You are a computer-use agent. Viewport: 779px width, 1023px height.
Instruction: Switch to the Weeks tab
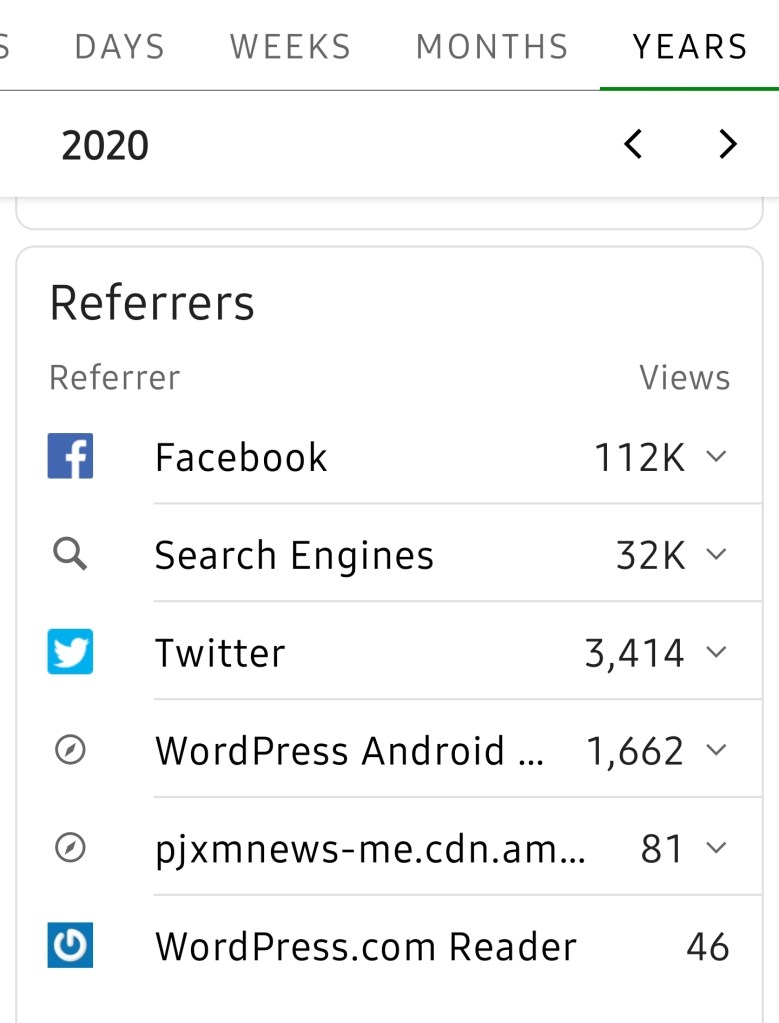point(290,47)
